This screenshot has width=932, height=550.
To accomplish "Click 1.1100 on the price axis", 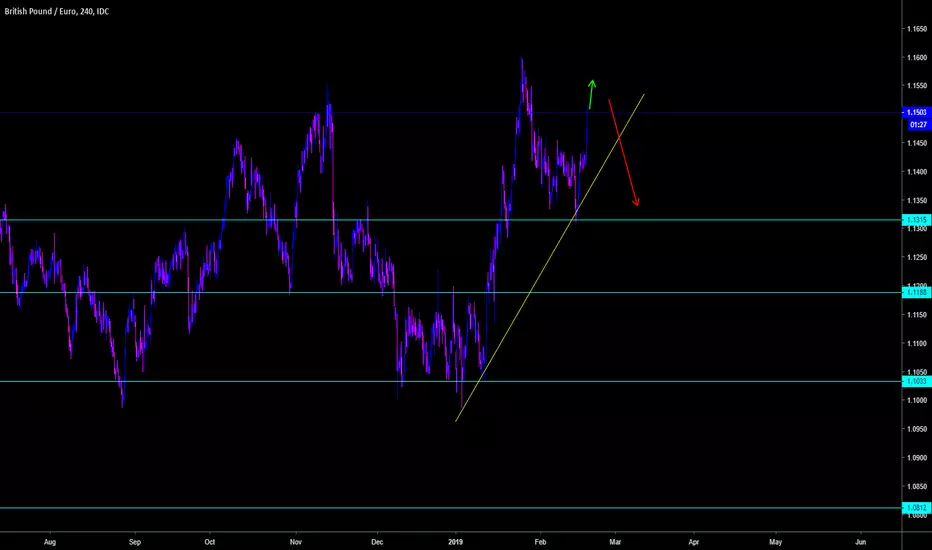I will tap(917, 344).
